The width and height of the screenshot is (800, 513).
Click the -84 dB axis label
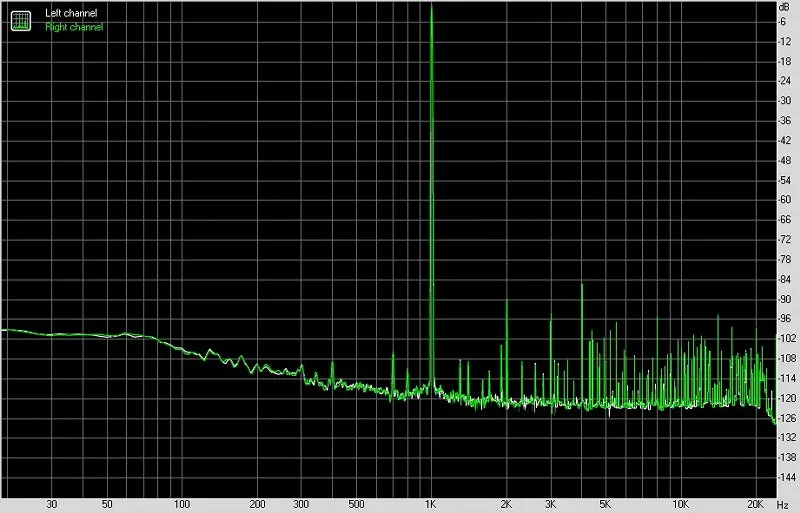pyautogui.click(x=784, y=279)
